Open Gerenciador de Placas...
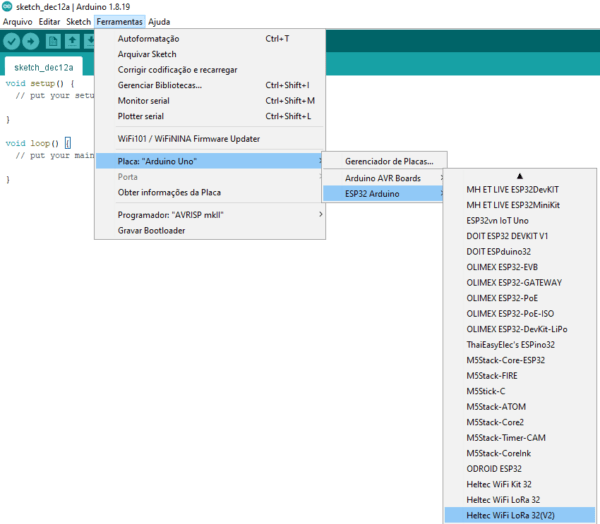The height and width of the screenshot is (524, 600). pos(384,161)
